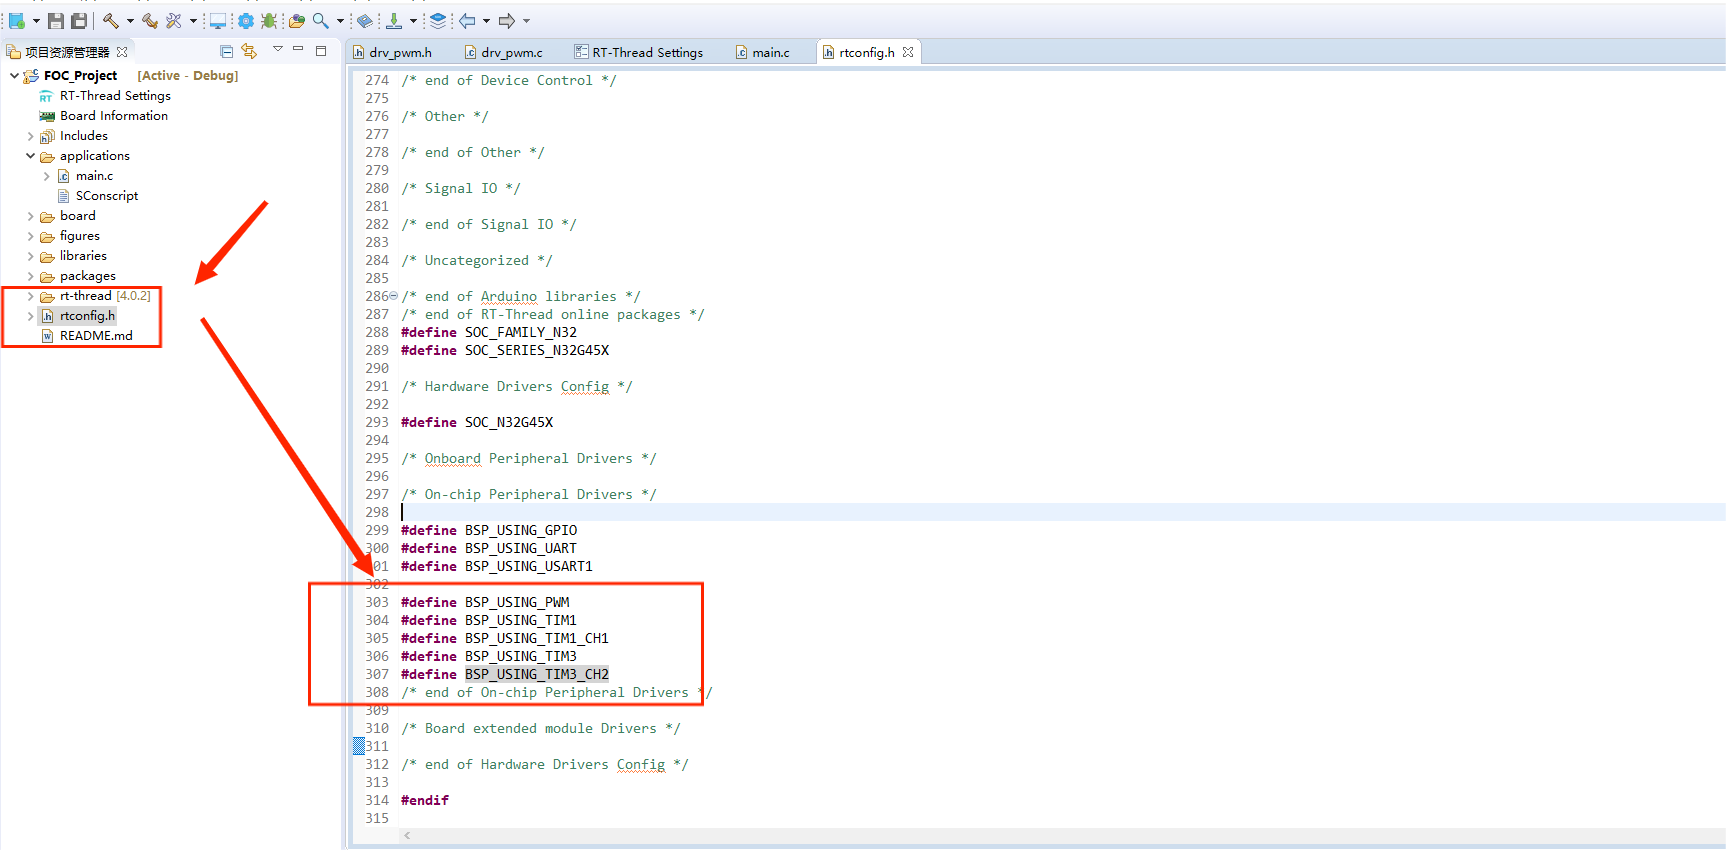Open Board Information tree item
The height and width of the screenshot is (850, 1726).
click(114, 116)
